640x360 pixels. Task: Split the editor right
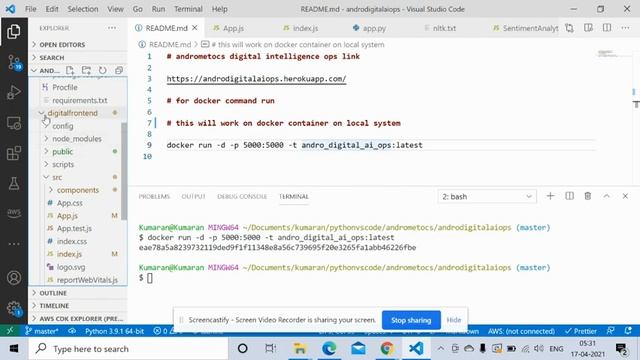(x=607, y=28)
